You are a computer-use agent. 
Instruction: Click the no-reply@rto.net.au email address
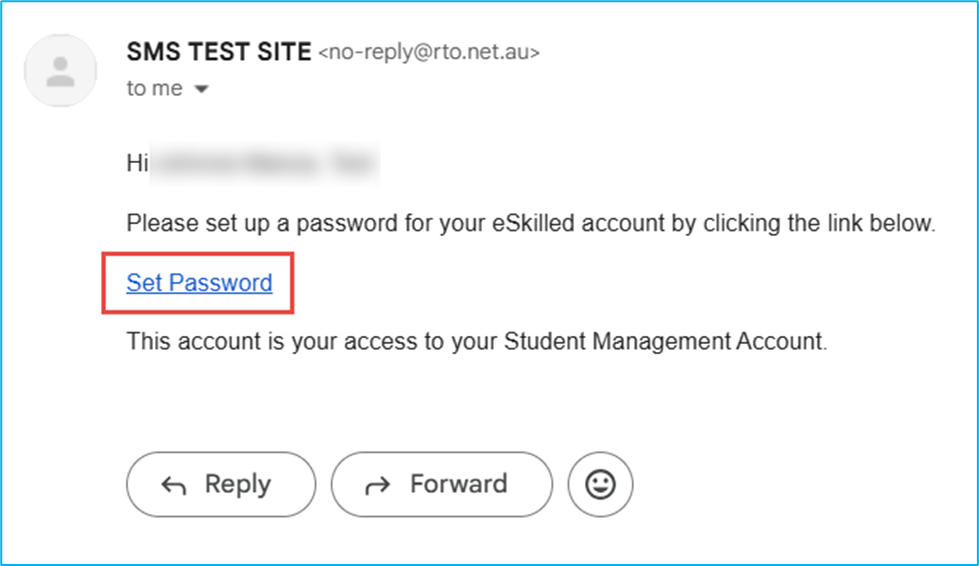click(429, 53)
